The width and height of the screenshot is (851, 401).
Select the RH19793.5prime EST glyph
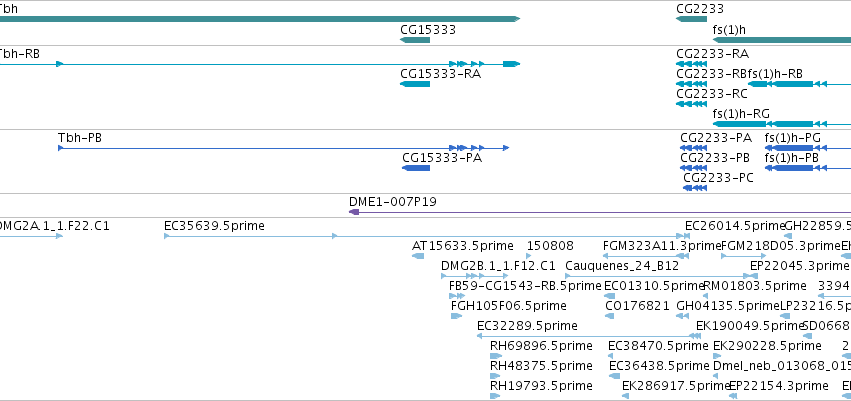tap(495, 396)
